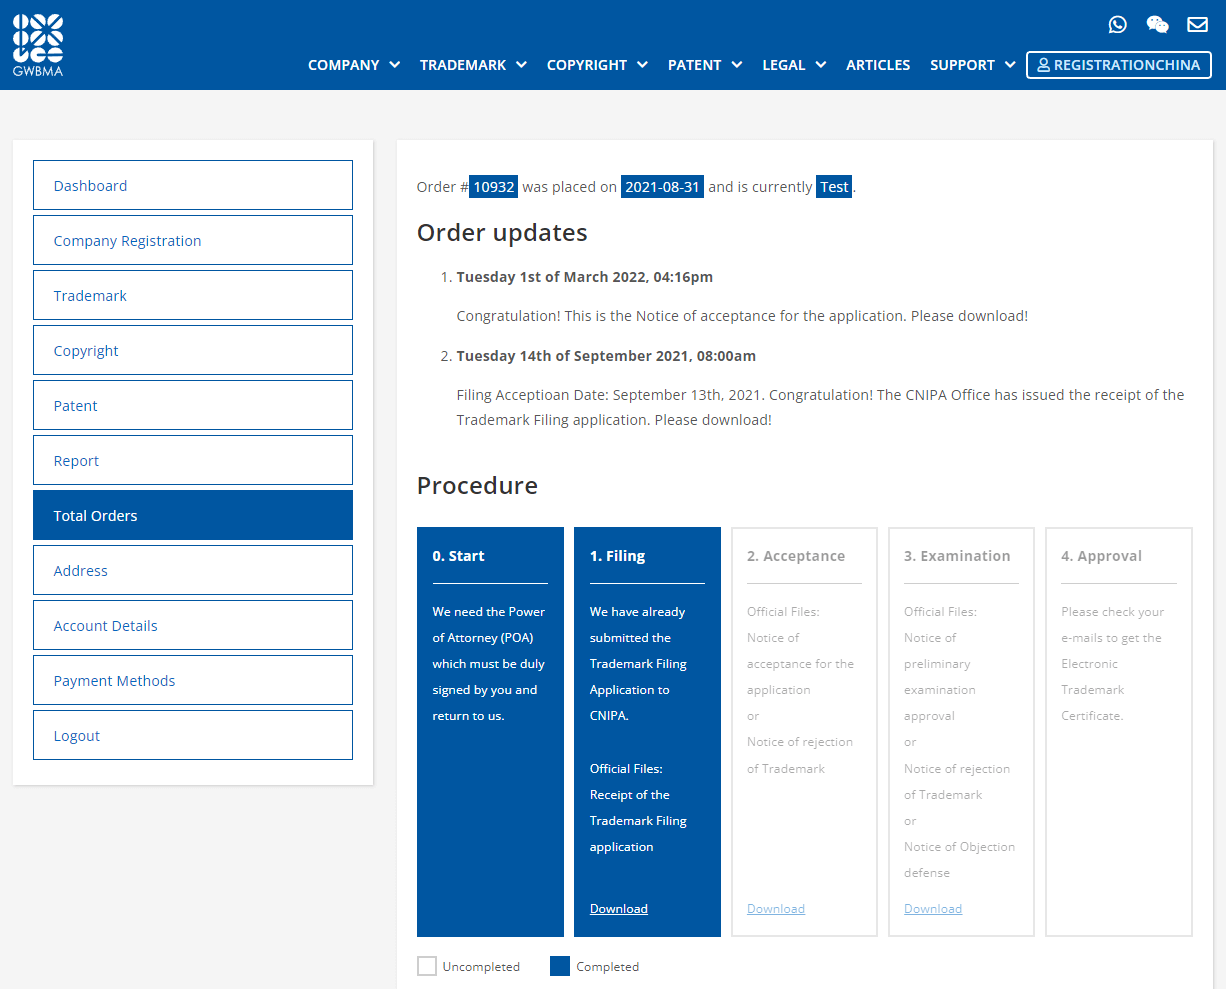1226x989 pixels.
Task: Click the order date 2021-08-31
Action: click(x=662, y=186)
